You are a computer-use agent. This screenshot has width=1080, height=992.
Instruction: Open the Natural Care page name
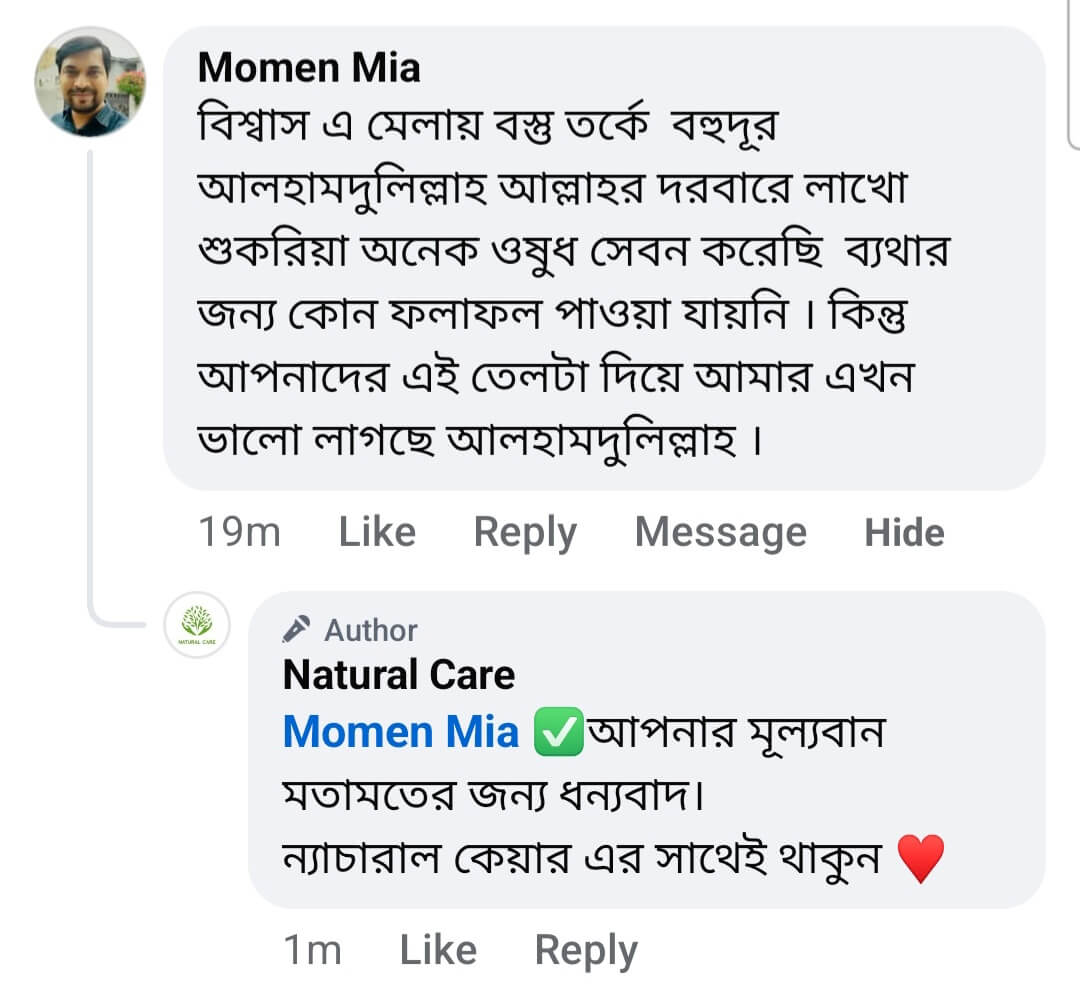click(398, 676)
